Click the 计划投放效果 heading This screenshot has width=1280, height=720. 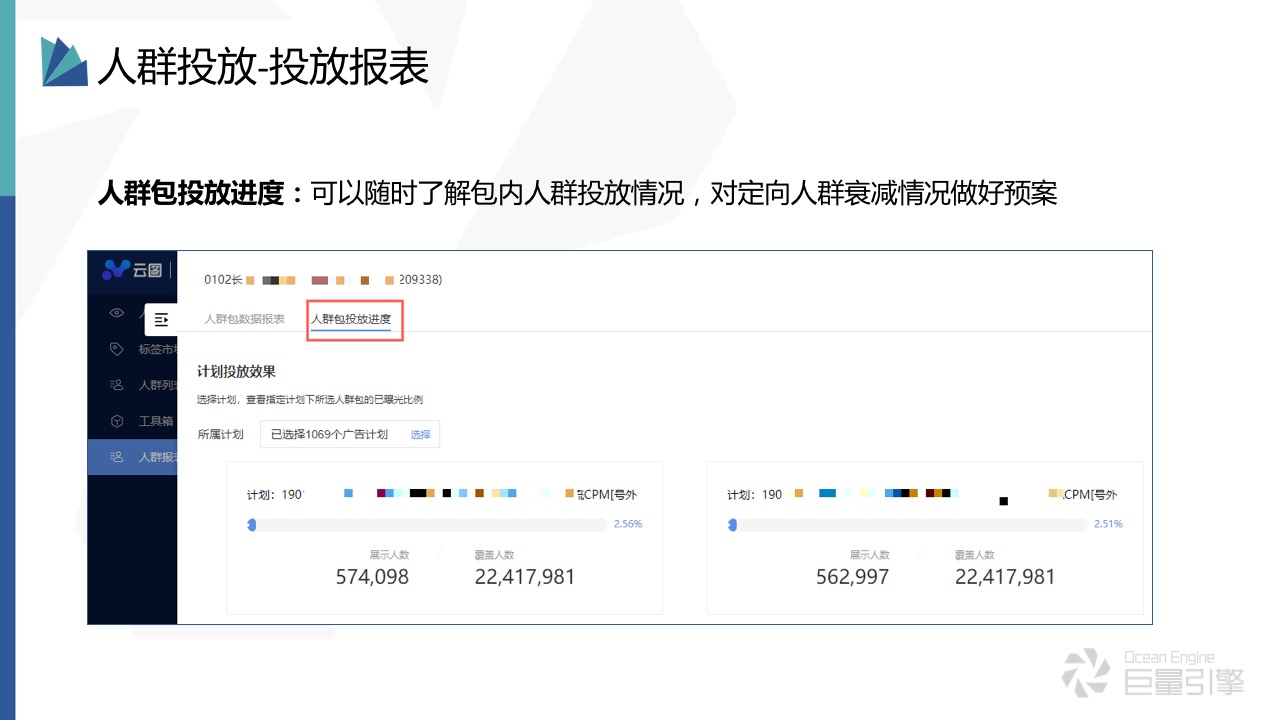tap(237, 373)
